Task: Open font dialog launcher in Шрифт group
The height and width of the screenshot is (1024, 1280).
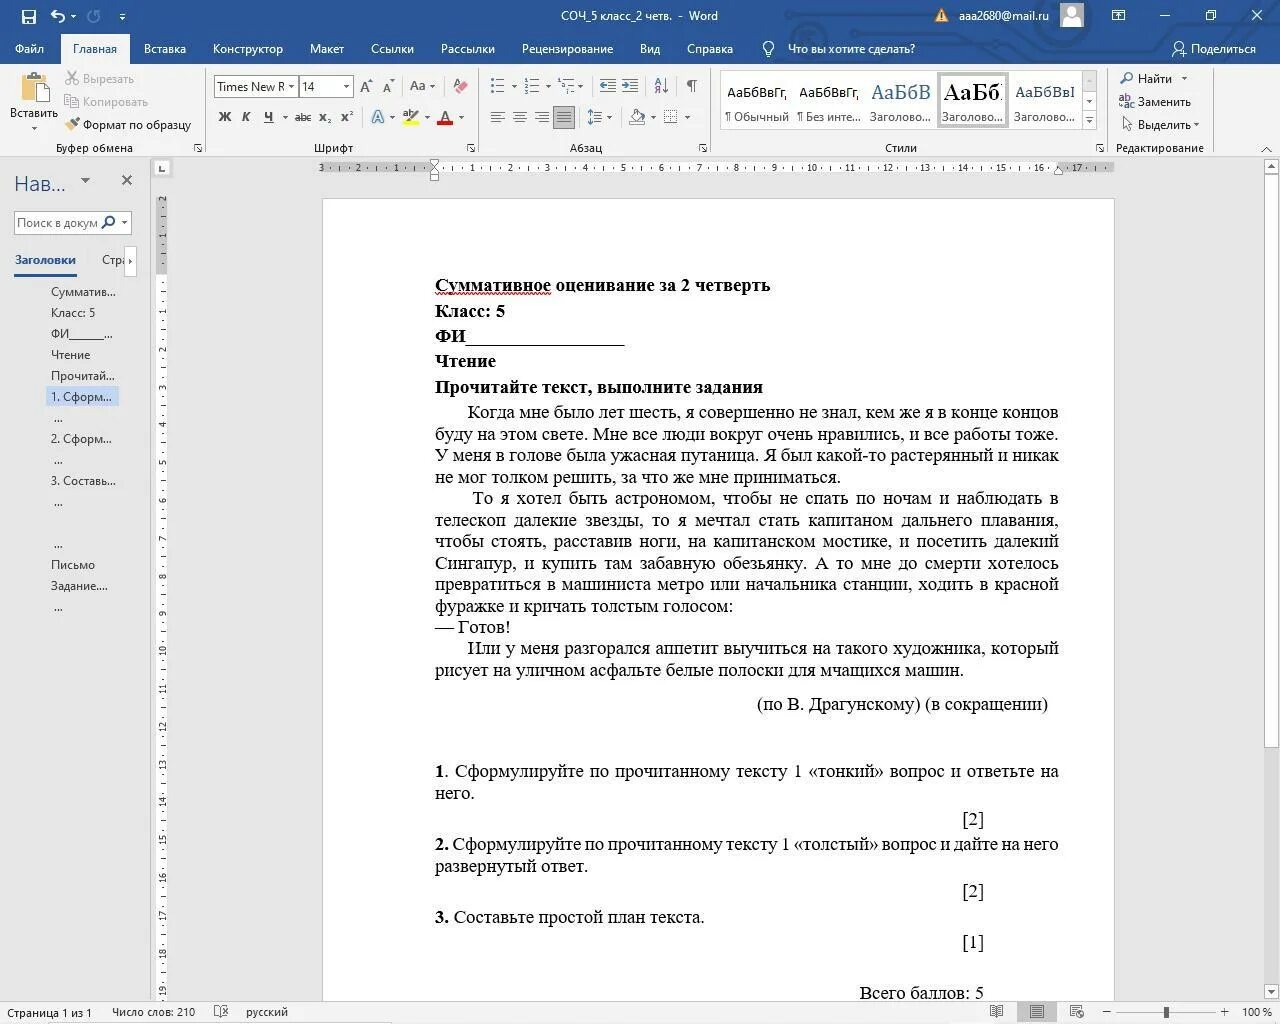Action: point(471,148)
